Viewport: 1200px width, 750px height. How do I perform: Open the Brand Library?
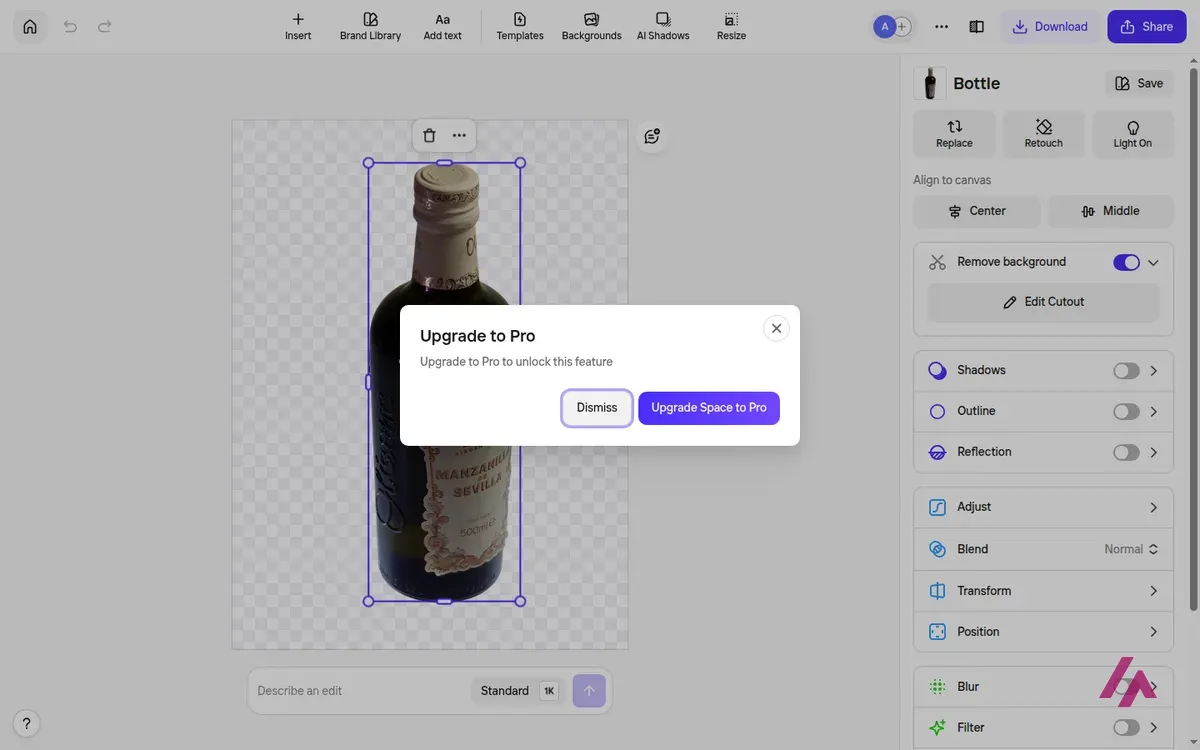(x=370, y=27)
